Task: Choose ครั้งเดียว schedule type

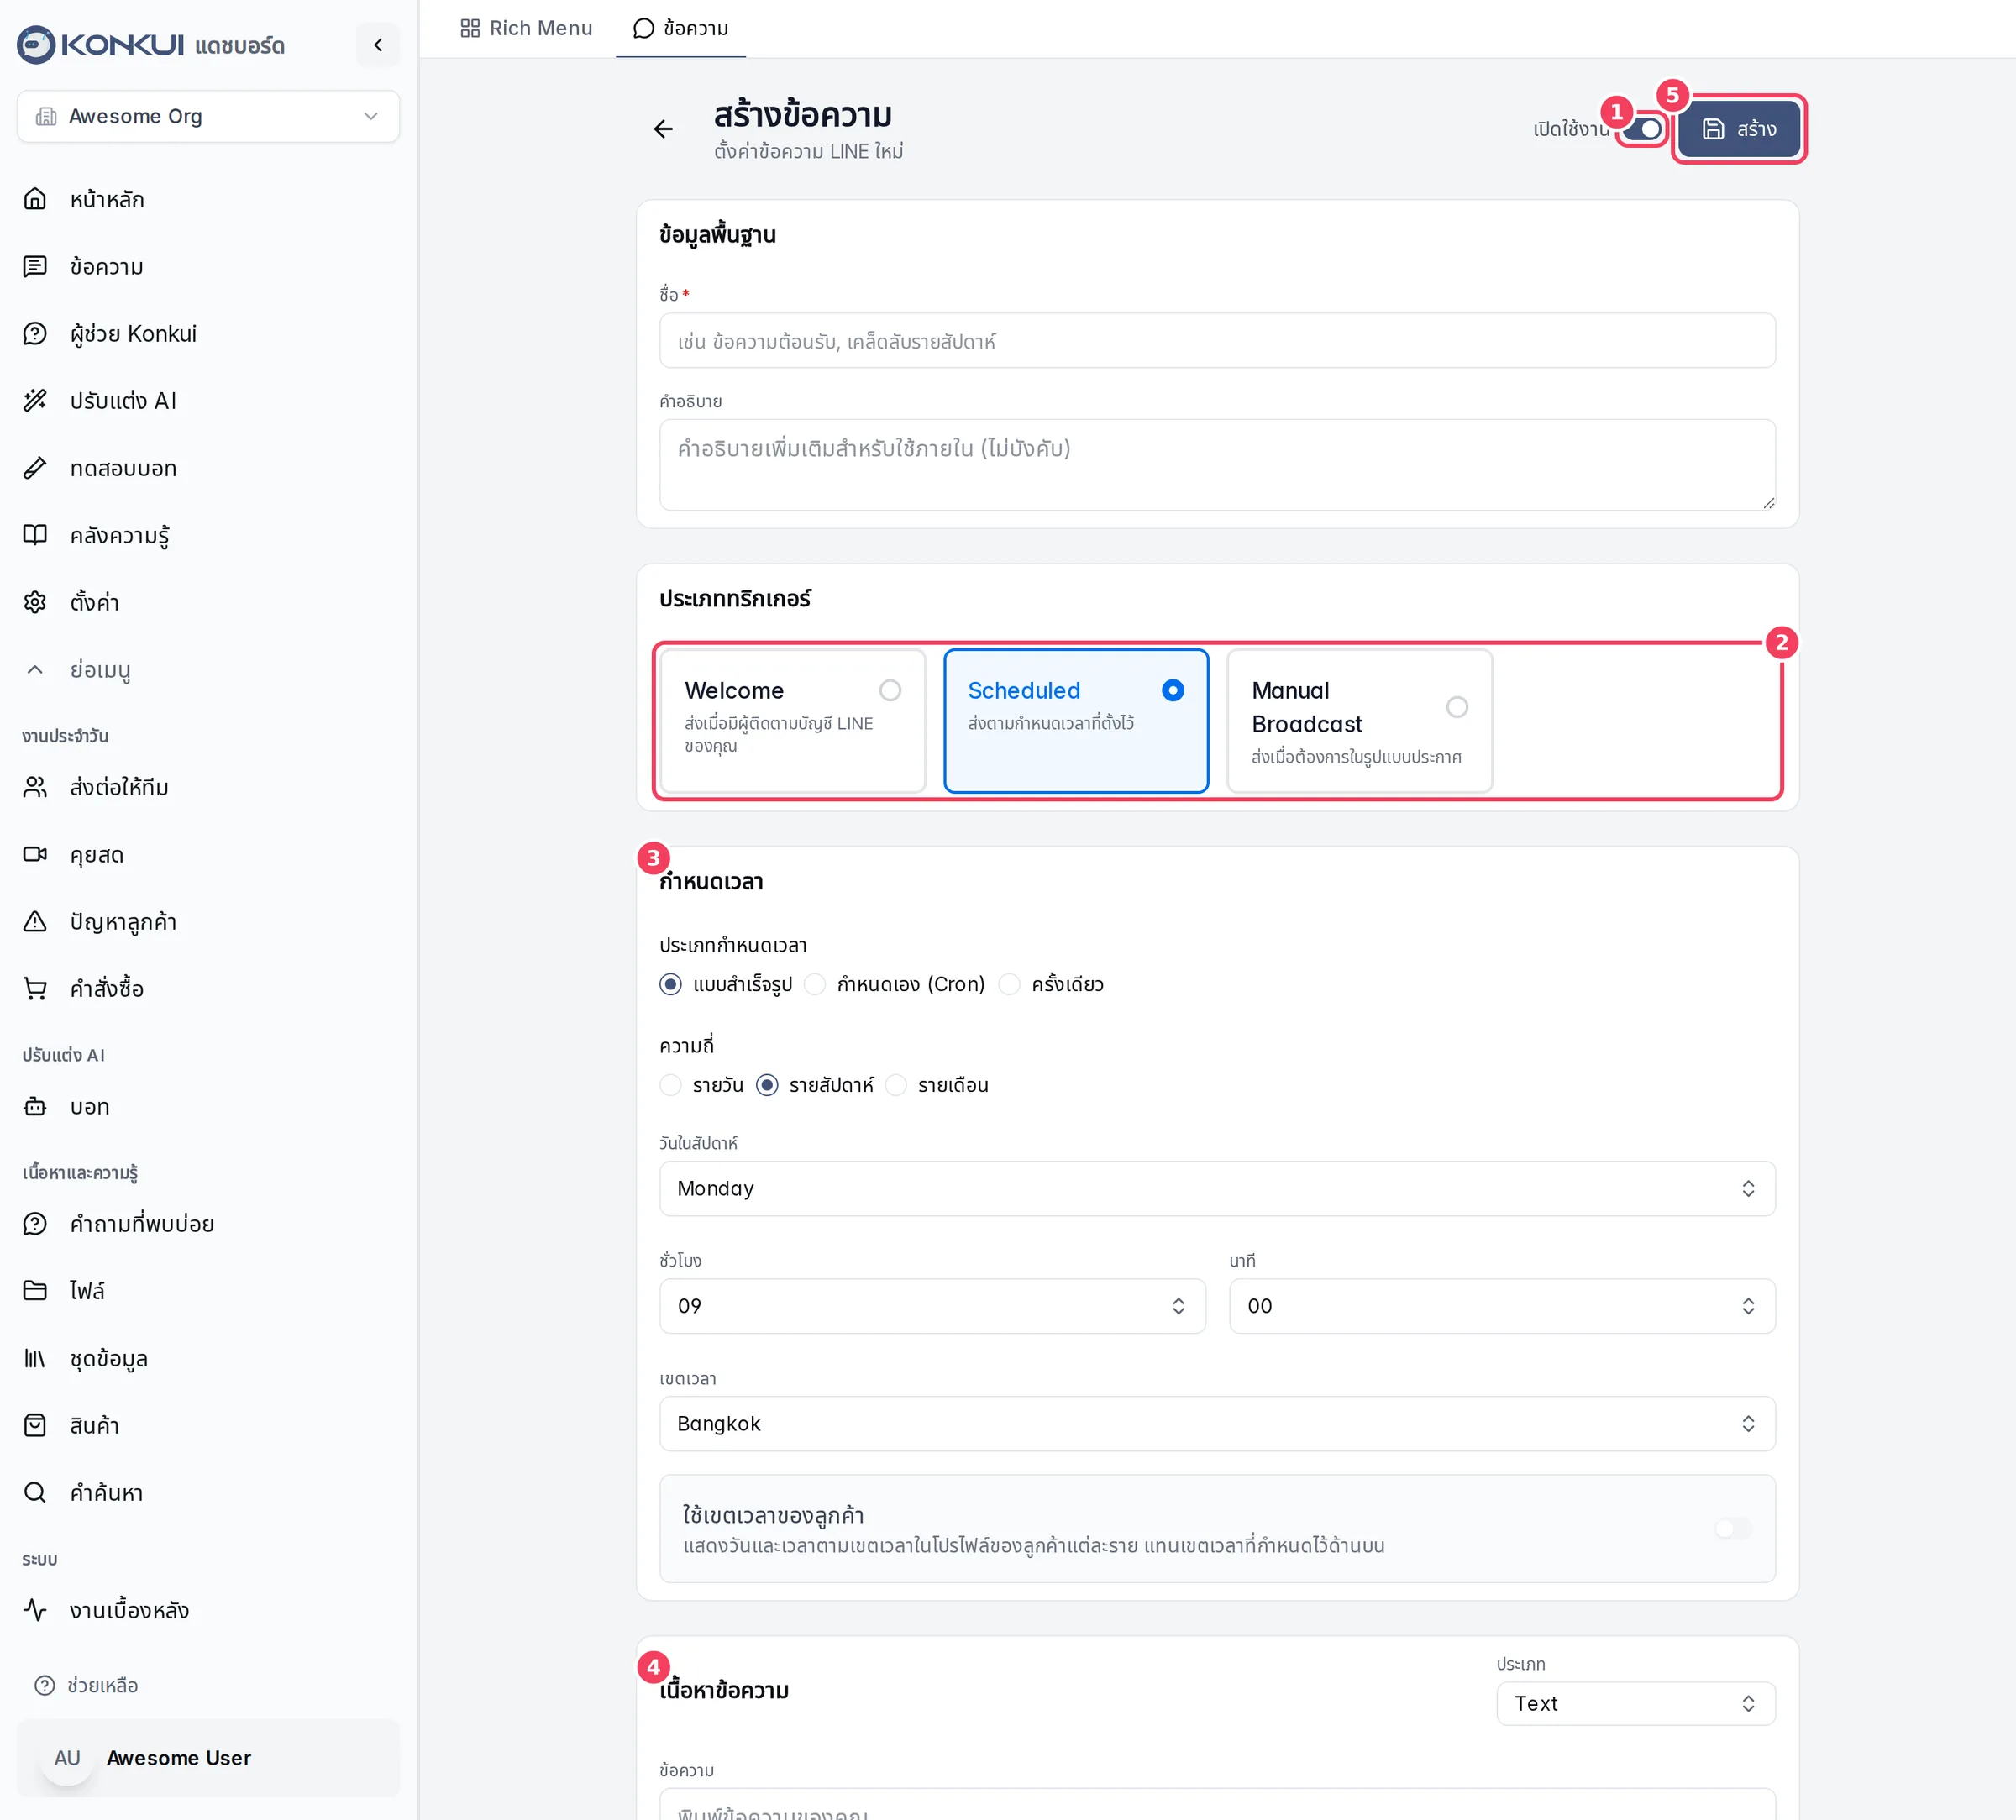Action: [1010, 984]
